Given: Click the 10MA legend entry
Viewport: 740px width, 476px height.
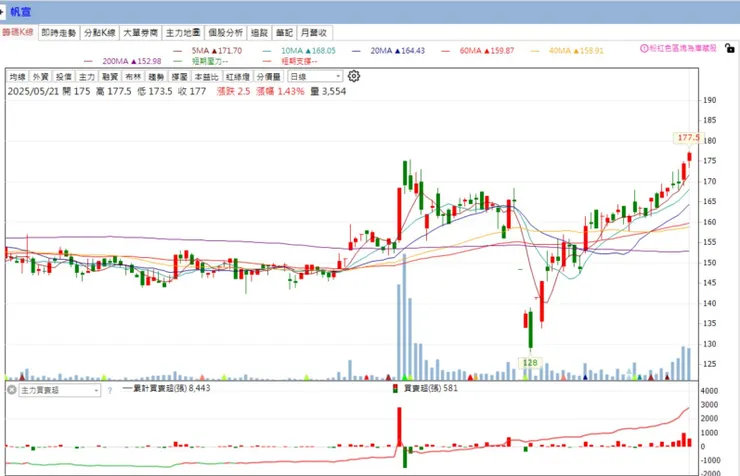Looking at the screenshot, I should click(x=299, y=50).
